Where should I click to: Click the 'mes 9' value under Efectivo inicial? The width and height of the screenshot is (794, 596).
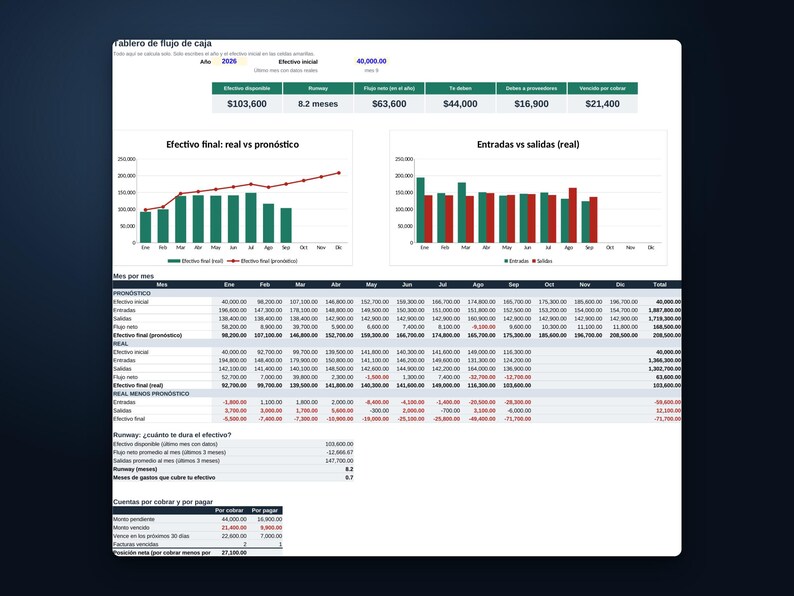371,70
